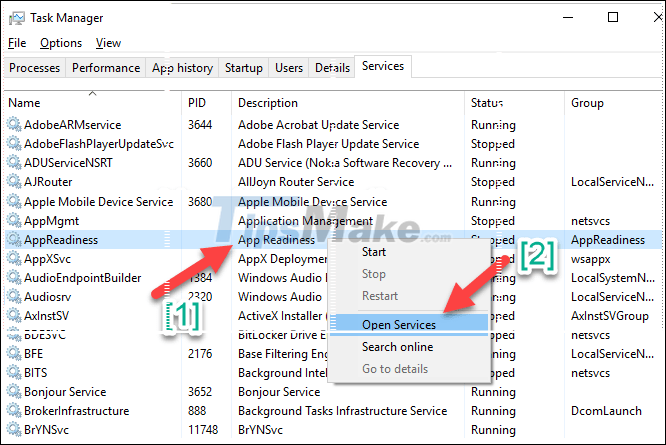Open the View menu
Viewport: 666px width, 445px height.
coord(108,43)
